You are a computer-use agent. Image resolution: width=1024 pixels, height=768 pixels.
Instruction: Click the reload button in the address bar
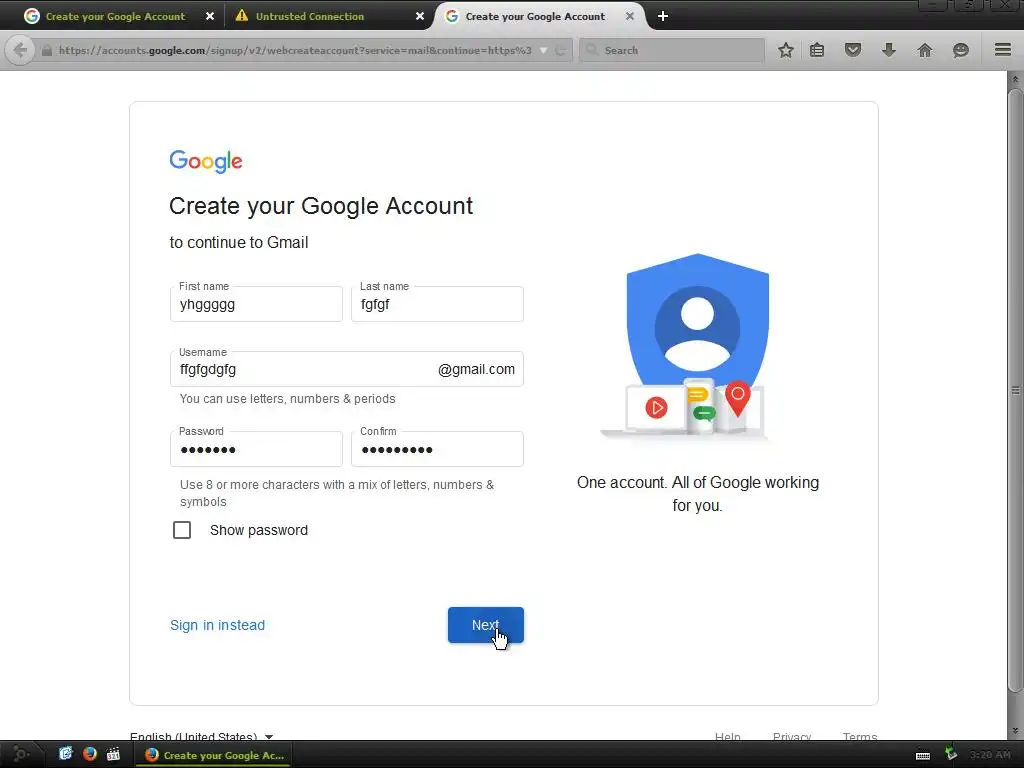pyautogui.click(x=560, y=50)
